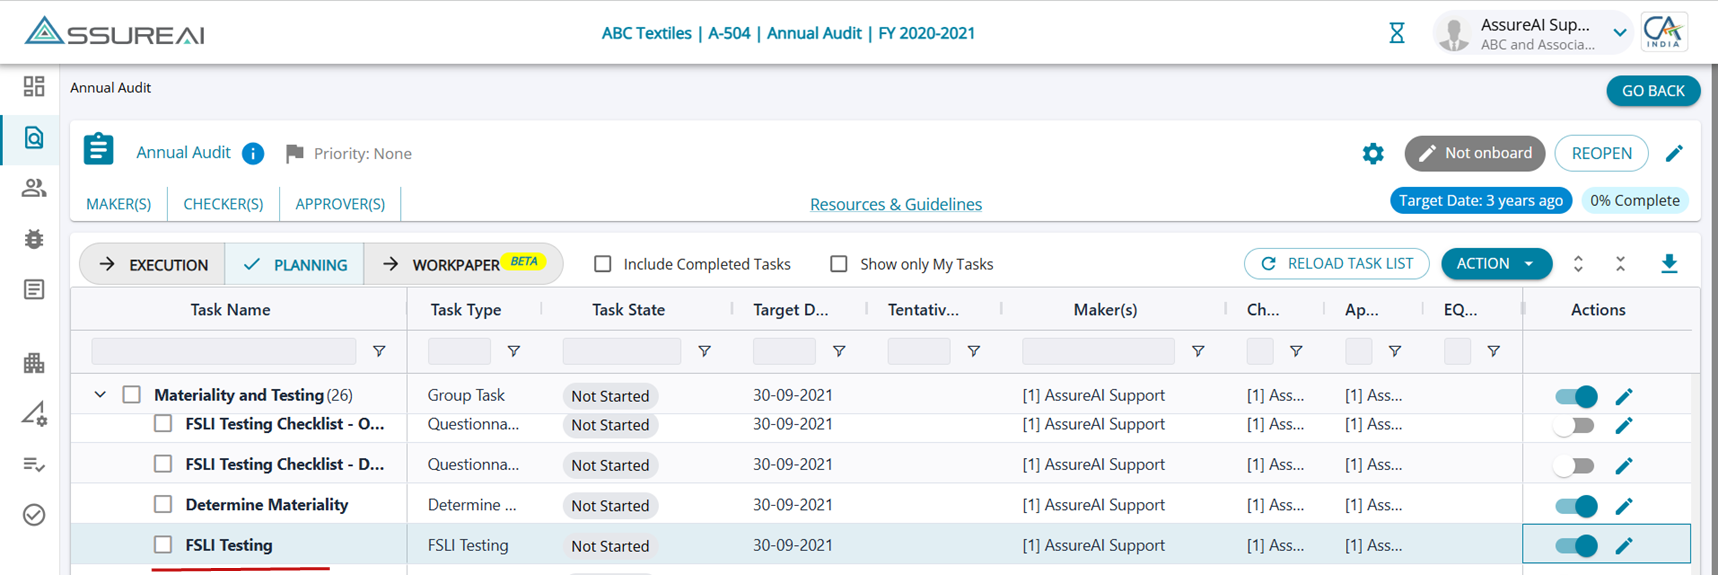The image size is (1718, 575).
Task: Open the Resources & Guidelines link
Action: pos(895,204)
